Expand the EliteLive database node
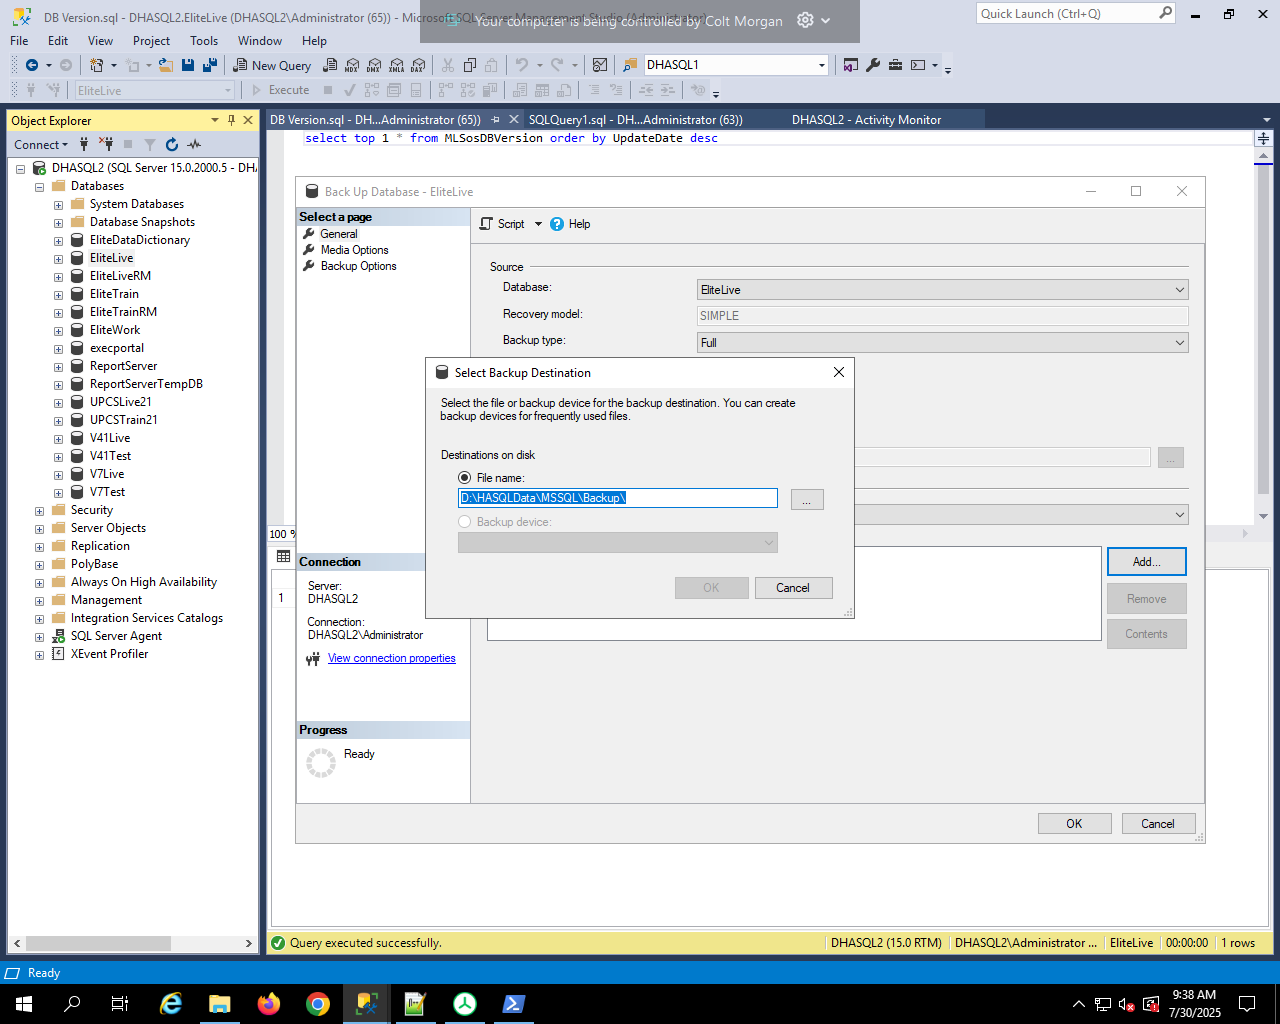1280x1024 pixels. click(x=58, y=258)
